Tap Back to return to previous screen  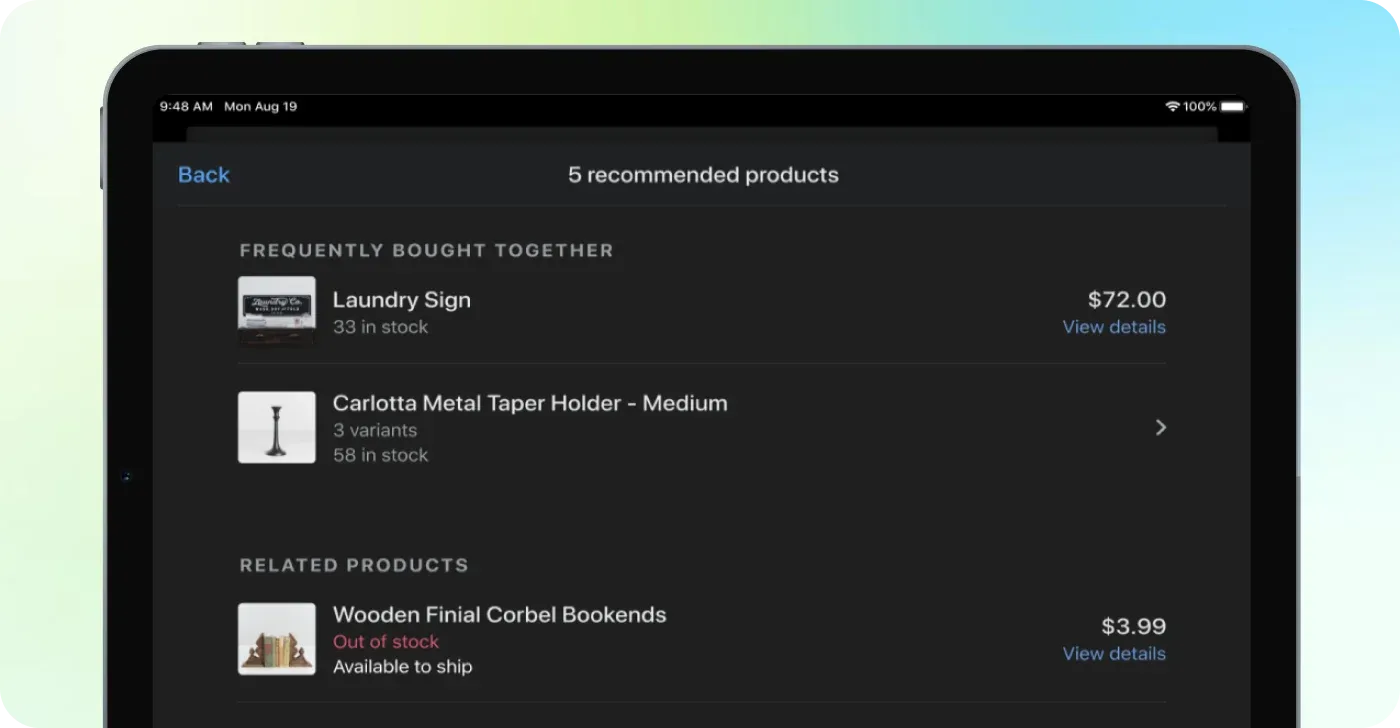point(203,174)
